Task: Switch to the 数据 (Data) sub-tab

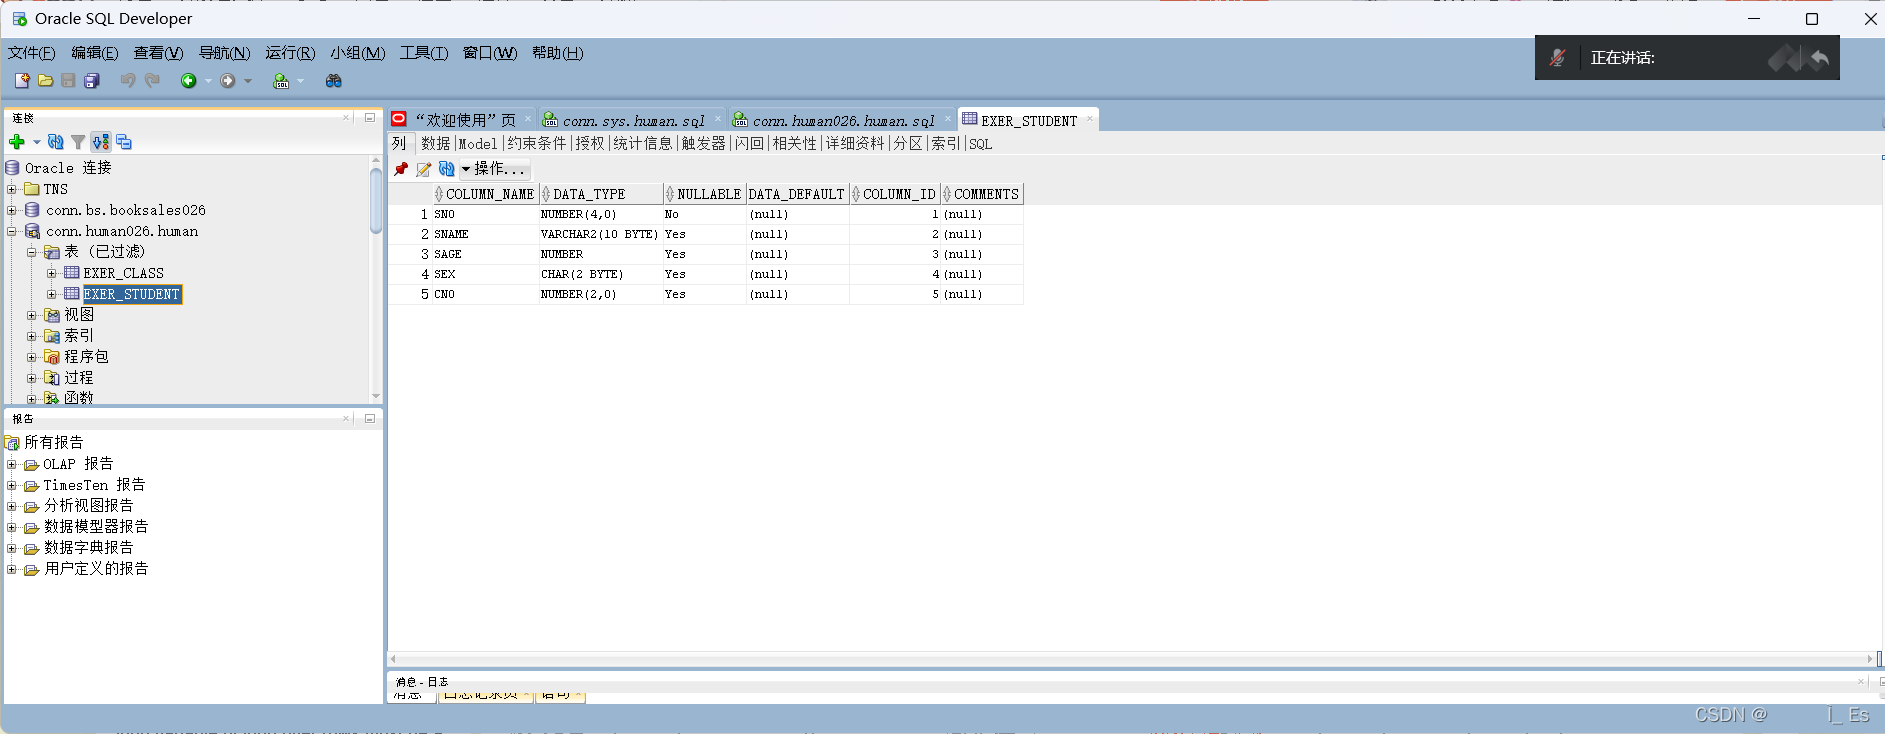Action: (x=435, y=143)
